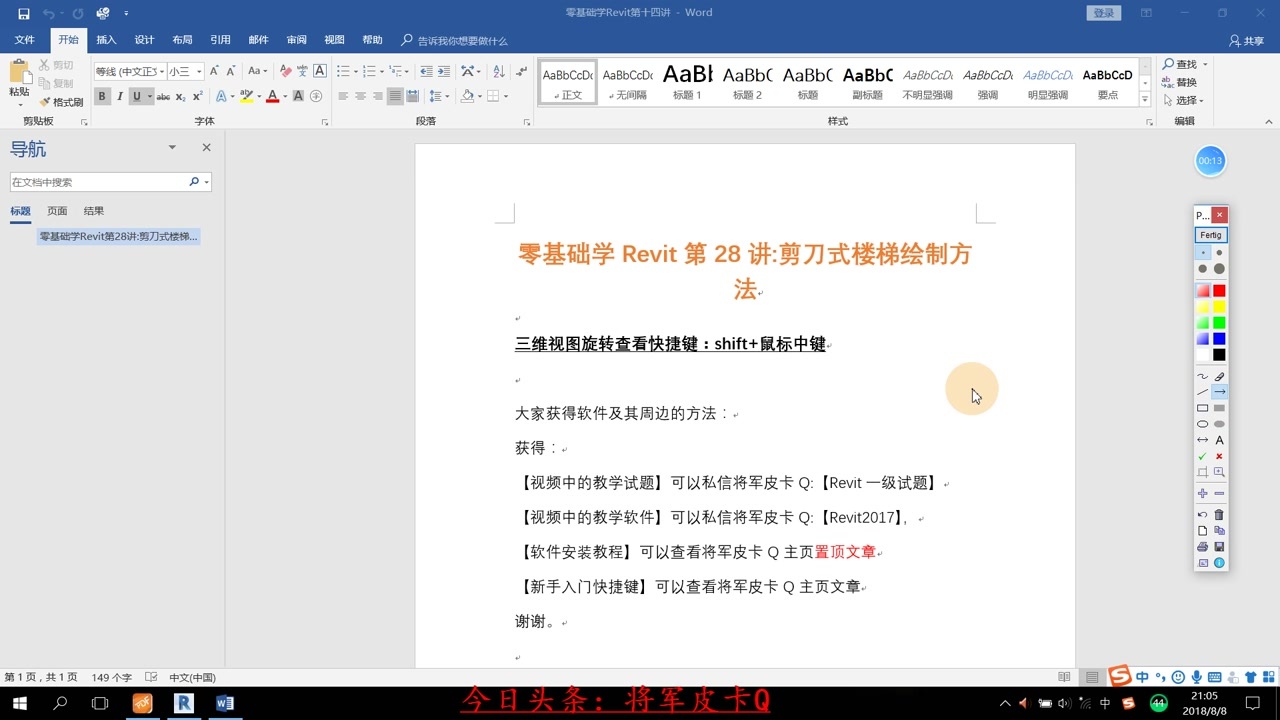Select the freehand curve pen tool
This screenshot has height=720, width=1280.
coord(1203,376)
